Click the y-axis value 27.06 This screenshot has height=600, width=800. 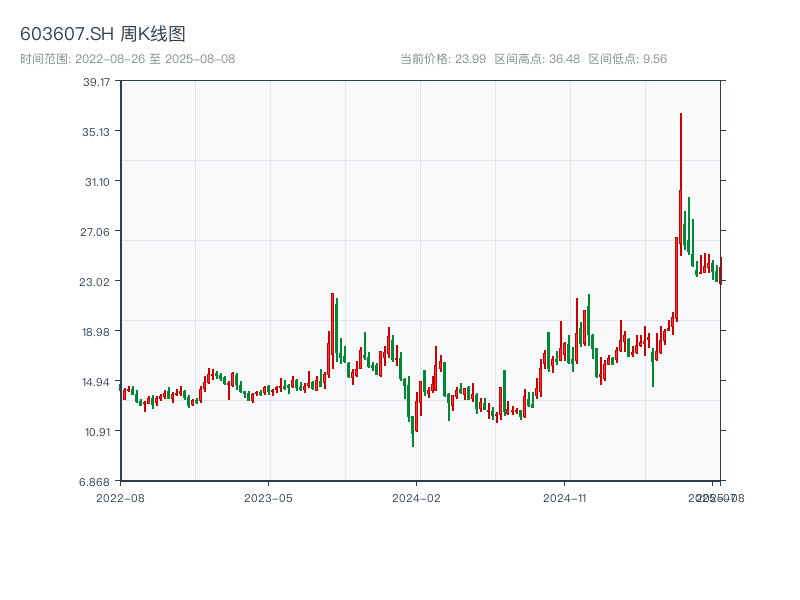click(x=95, y=232)
